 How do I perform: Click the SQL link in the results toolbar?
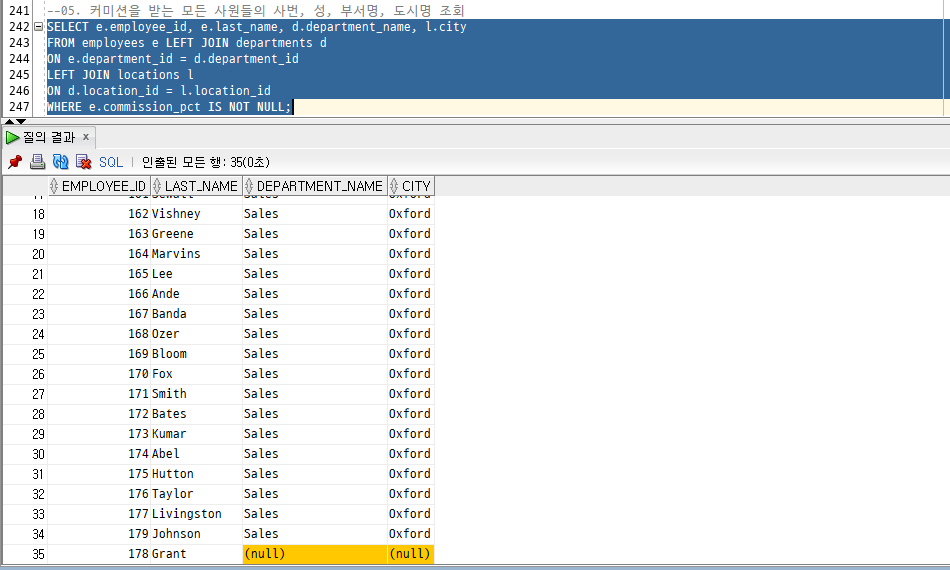[x=111, y=162]
